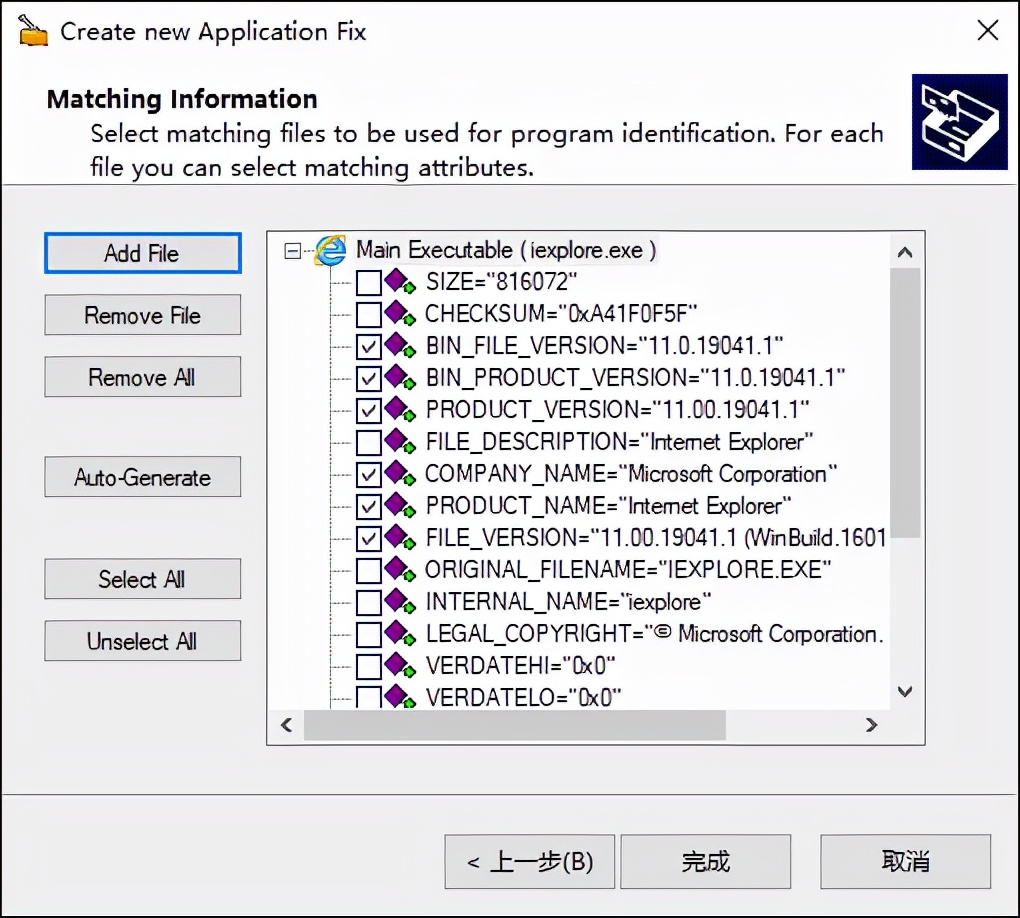Click the attribute icon beside INTERNAL_NAME
Viewport: 1020px width, 918px height.
pos(399,602)
